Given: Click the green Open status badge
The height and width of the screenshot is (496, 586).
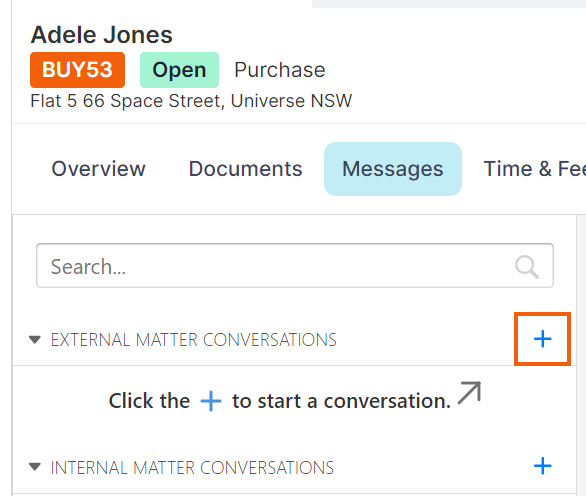Looking at the screenshot, I should 179,70.
